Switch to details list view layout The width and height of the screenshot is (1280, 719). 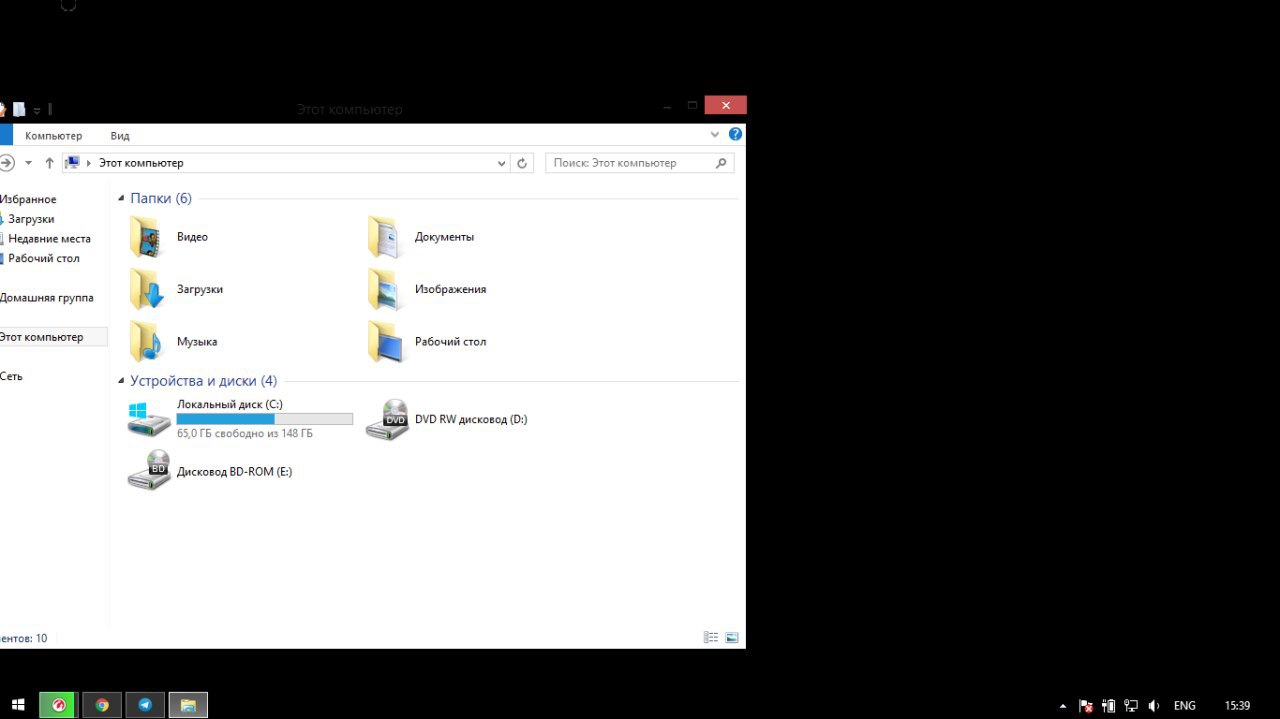point(711,637)
